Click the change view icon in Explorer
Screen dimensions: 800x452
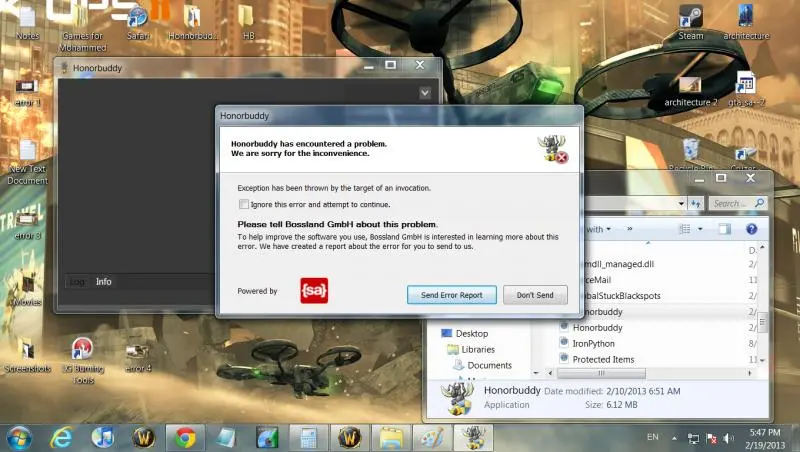[x=685, y=229]
